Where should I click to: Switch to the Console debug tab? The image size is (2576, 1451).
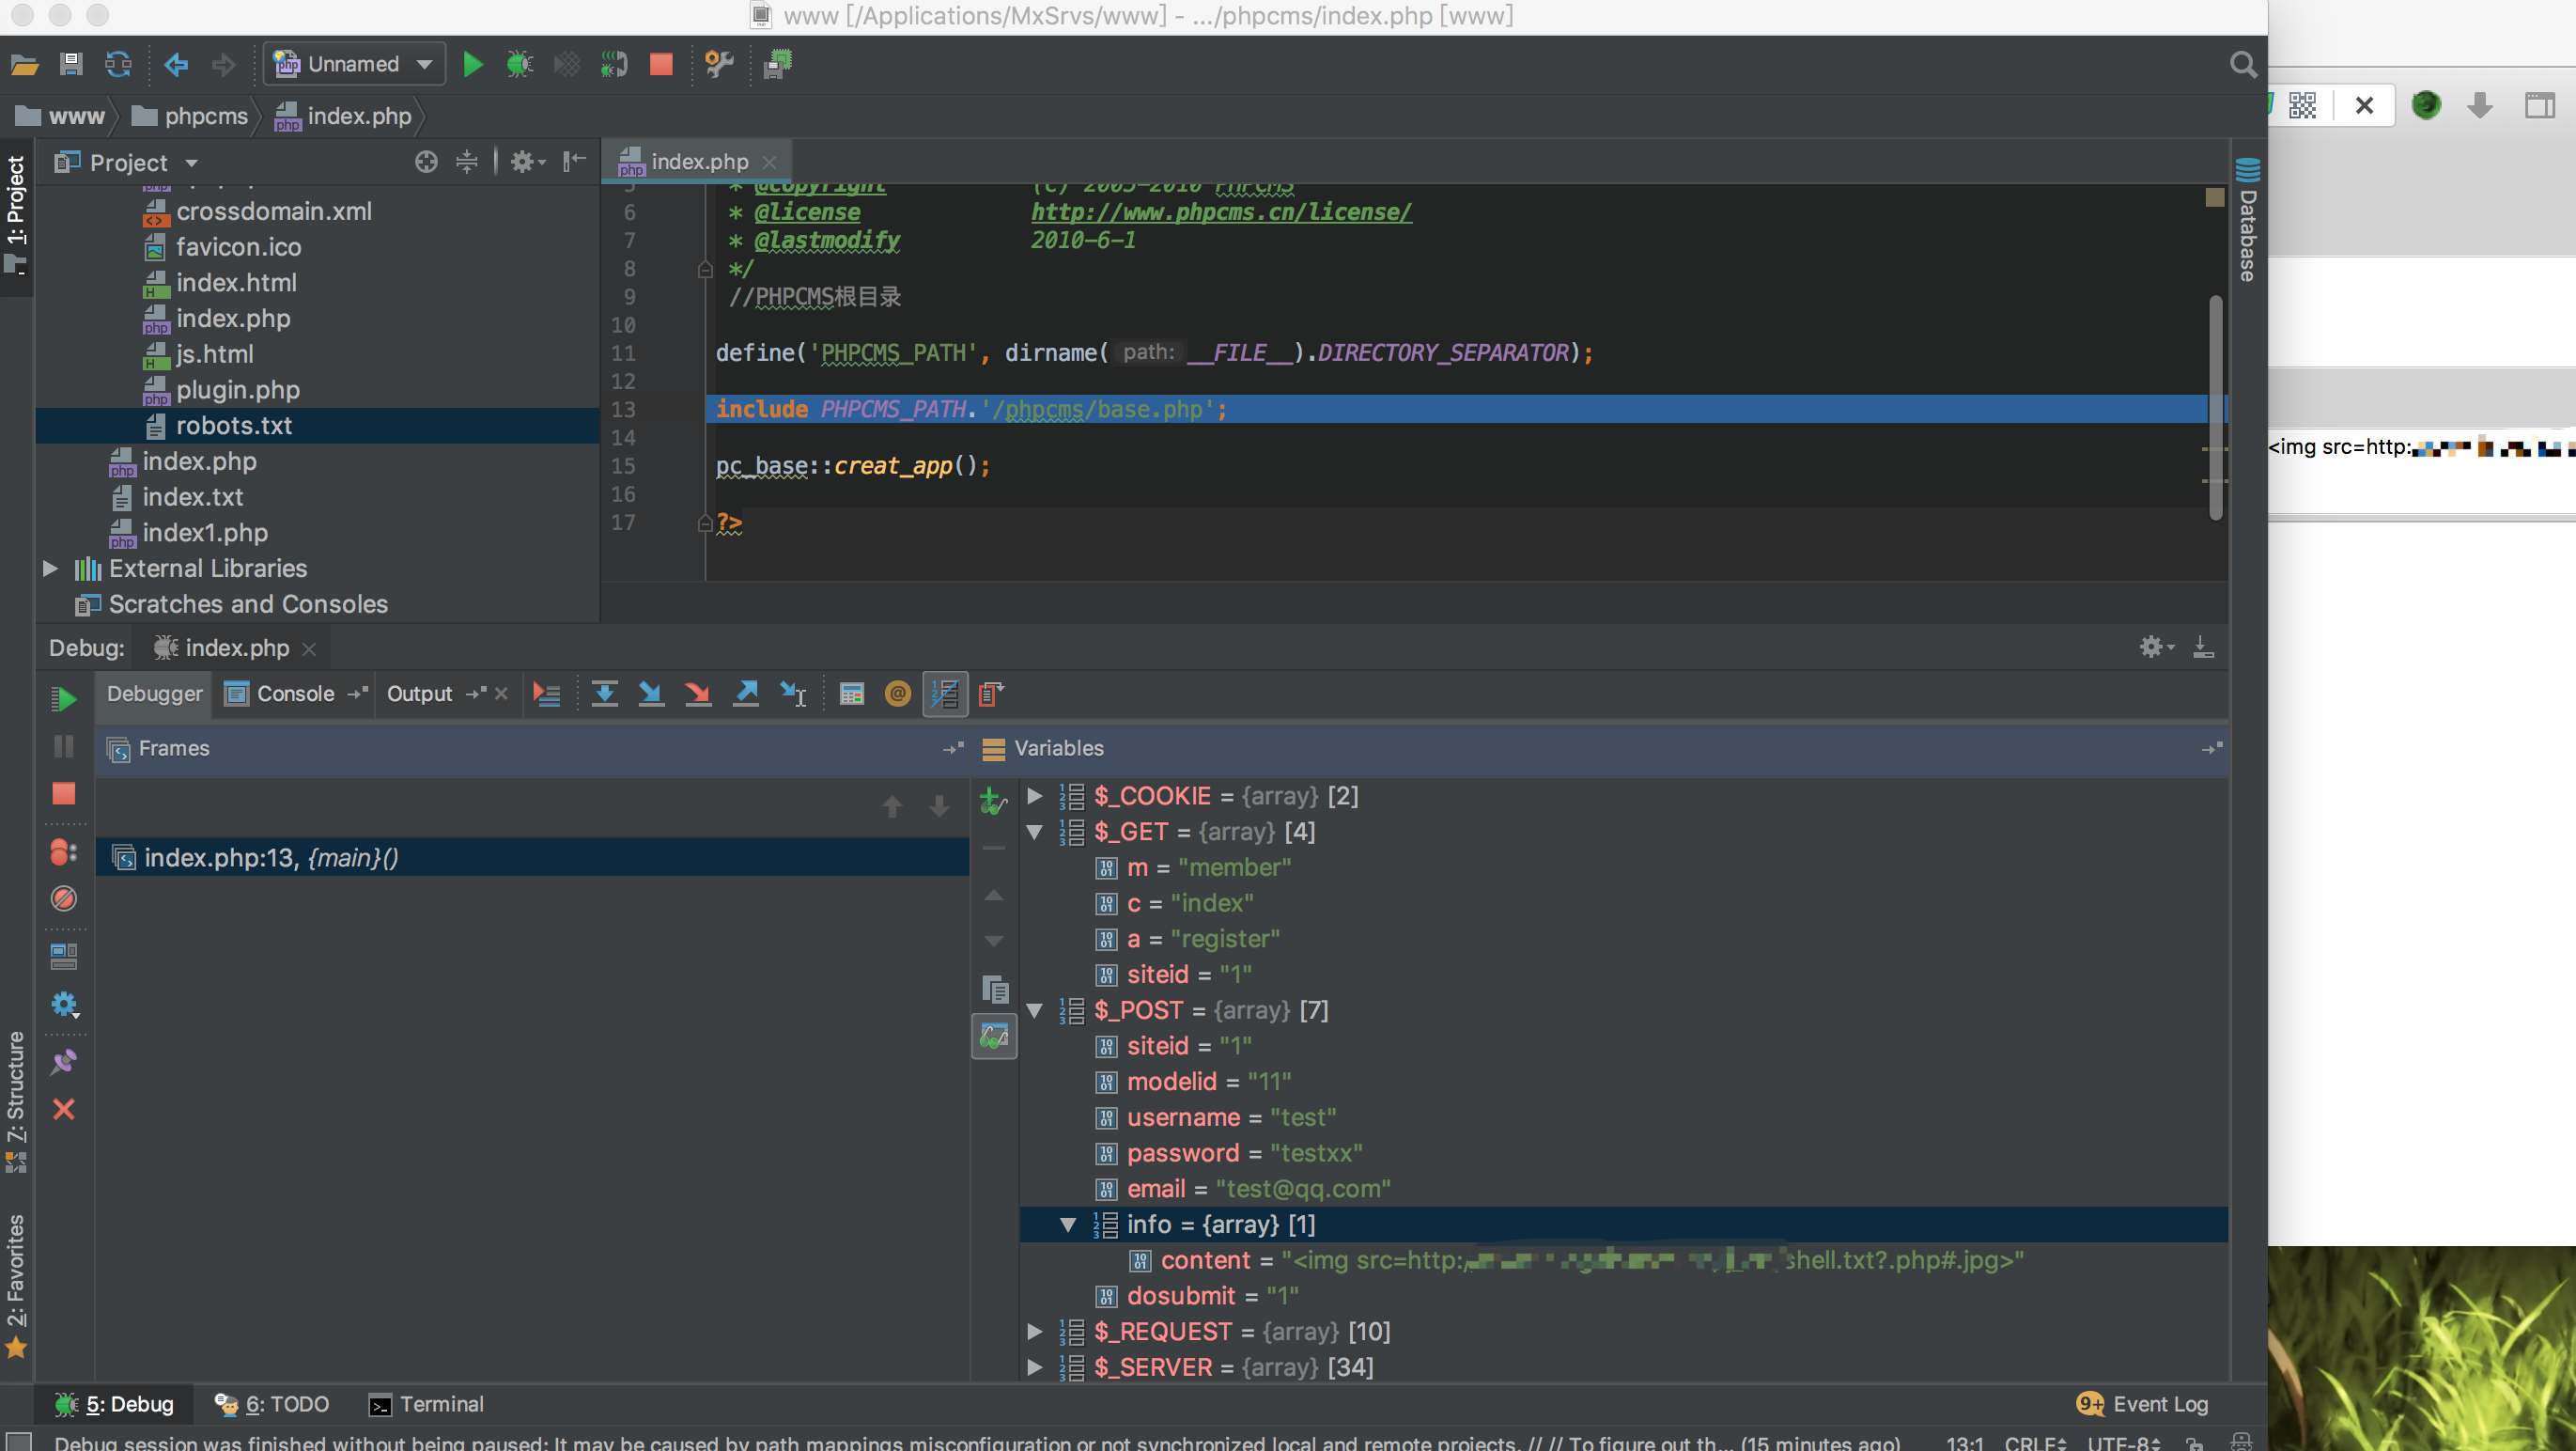point(295,694)
